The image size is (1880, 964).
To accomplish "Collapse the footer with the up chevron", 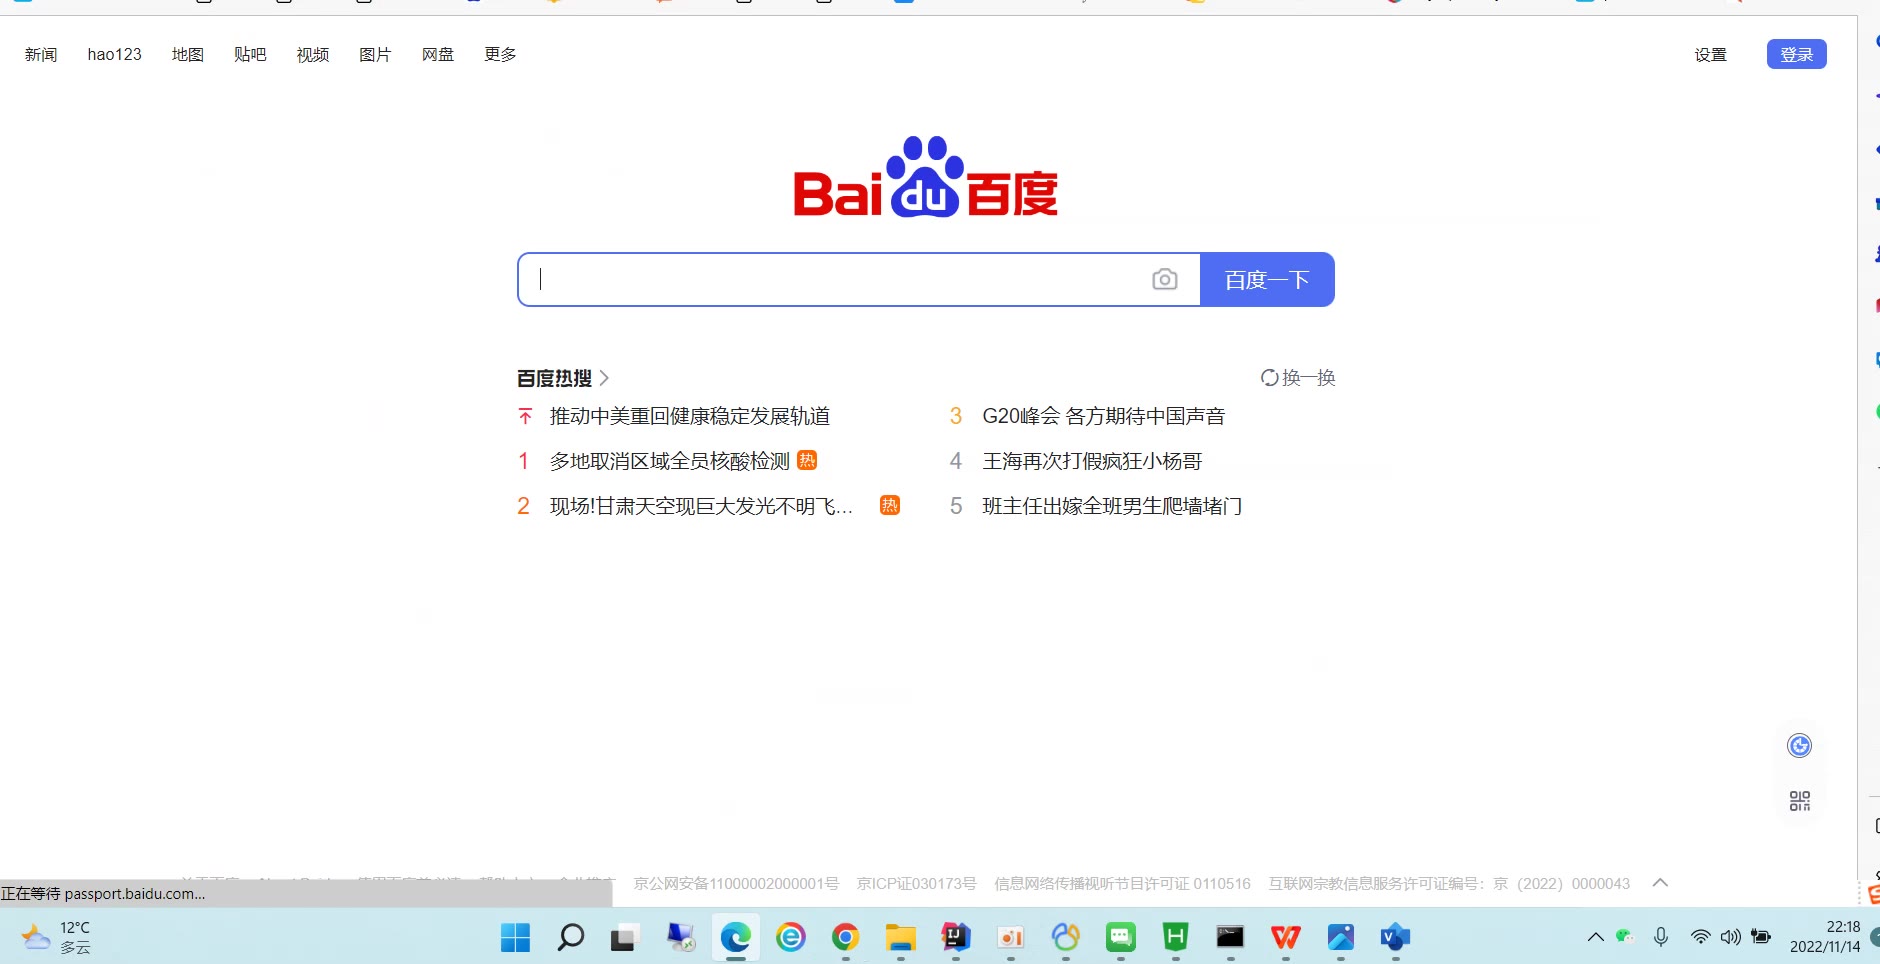I will click(1660, 882).
